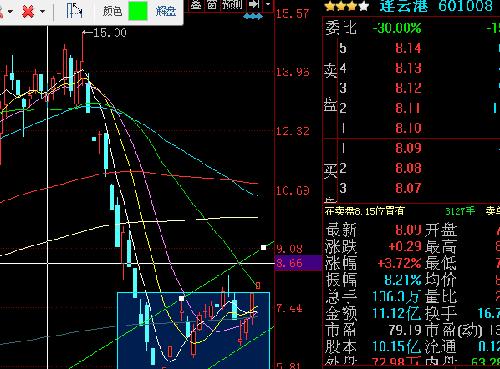Click the 委比 value -30.00%
This screenshot has width=500, height=369.
(397, 28)
